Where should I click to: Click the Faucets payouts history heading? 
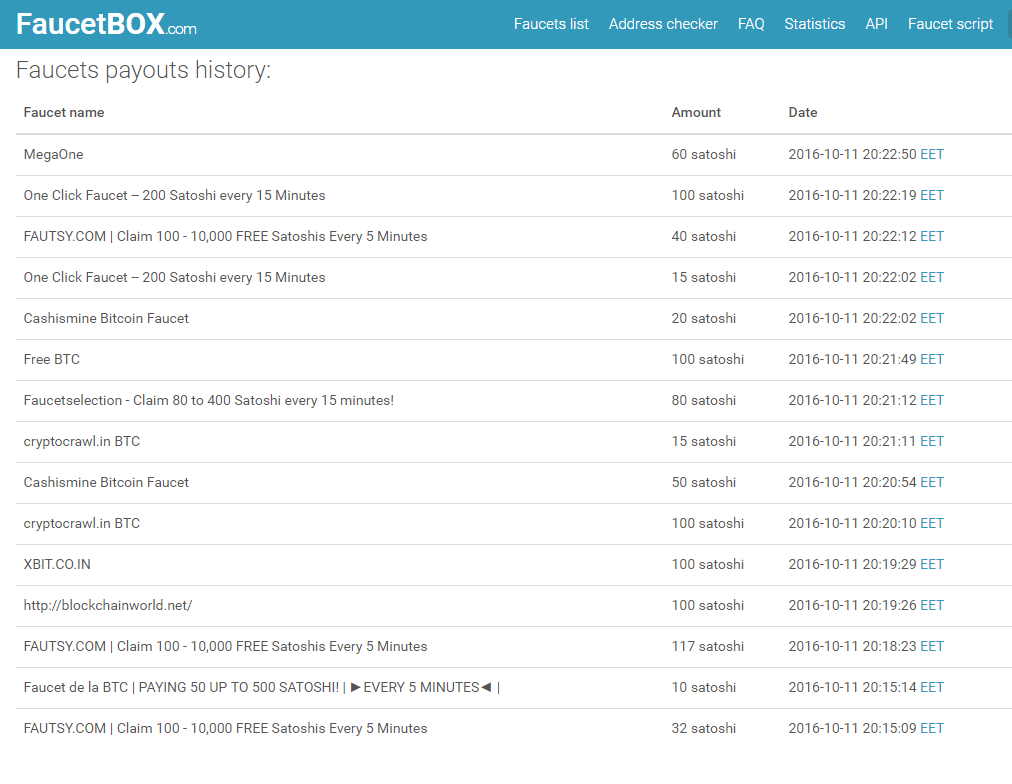point(143,70)
